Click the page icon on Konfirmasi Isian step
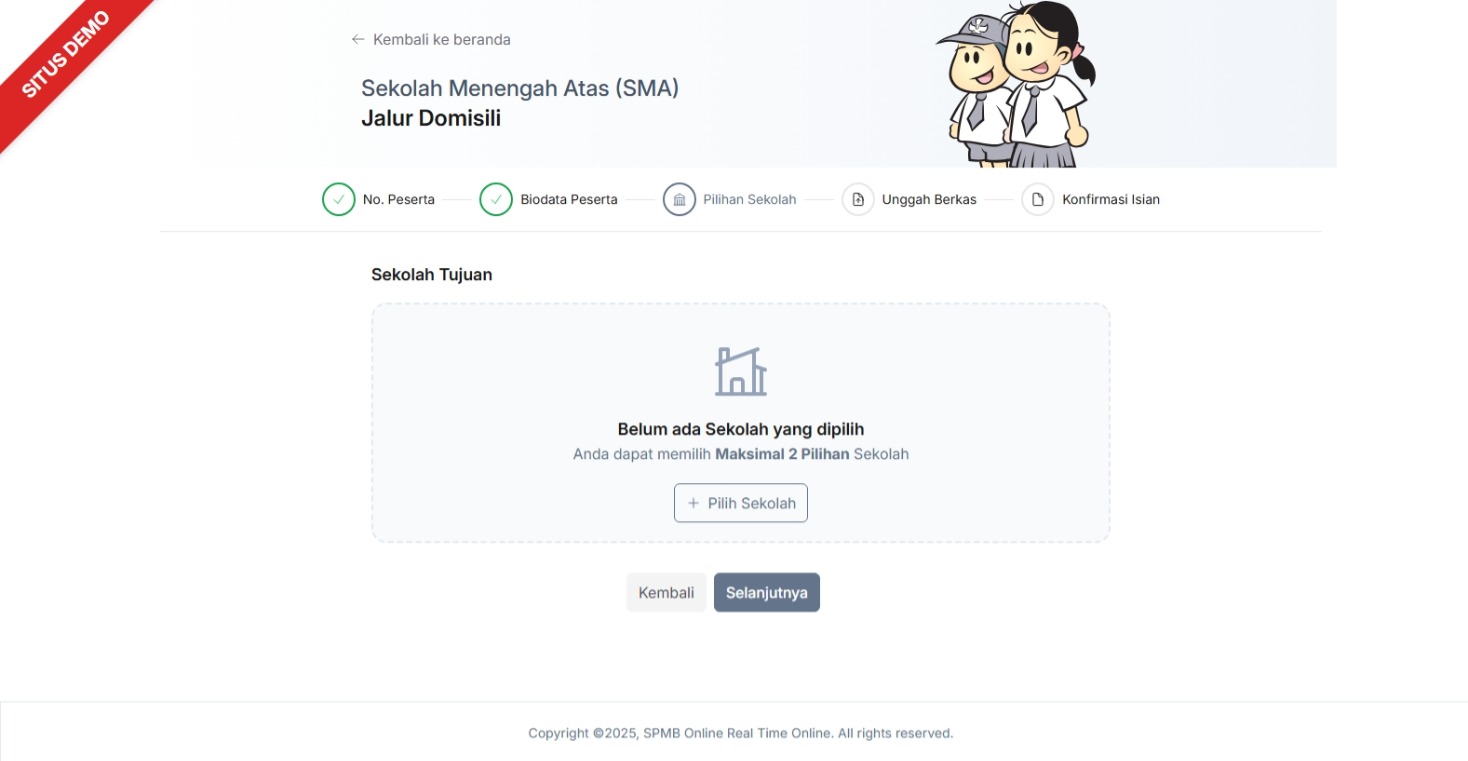The height and width of the screenshot is (761, 1468). tap(1036, 199)
